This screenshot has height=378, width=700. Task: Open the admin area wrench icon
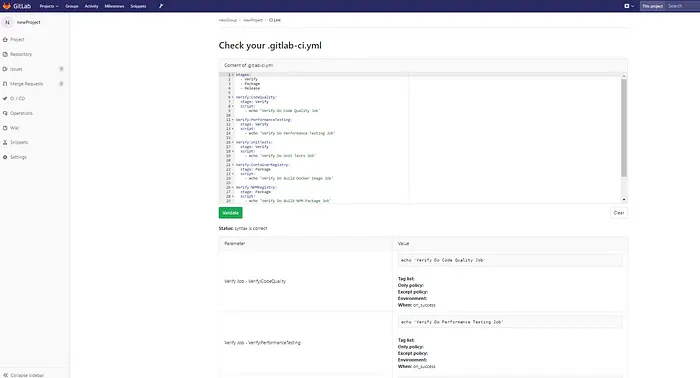coord(161,6)
